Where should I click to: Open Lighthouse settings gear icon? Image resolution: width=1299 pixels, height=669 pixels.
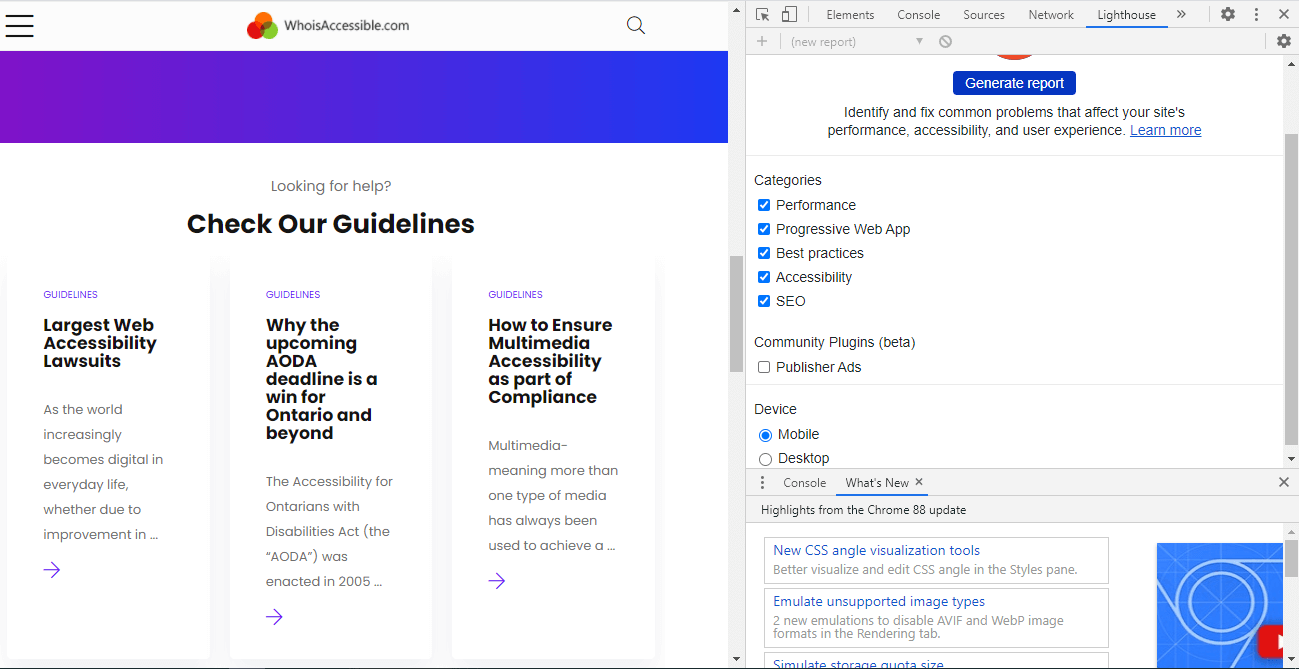click(1284, 41)
